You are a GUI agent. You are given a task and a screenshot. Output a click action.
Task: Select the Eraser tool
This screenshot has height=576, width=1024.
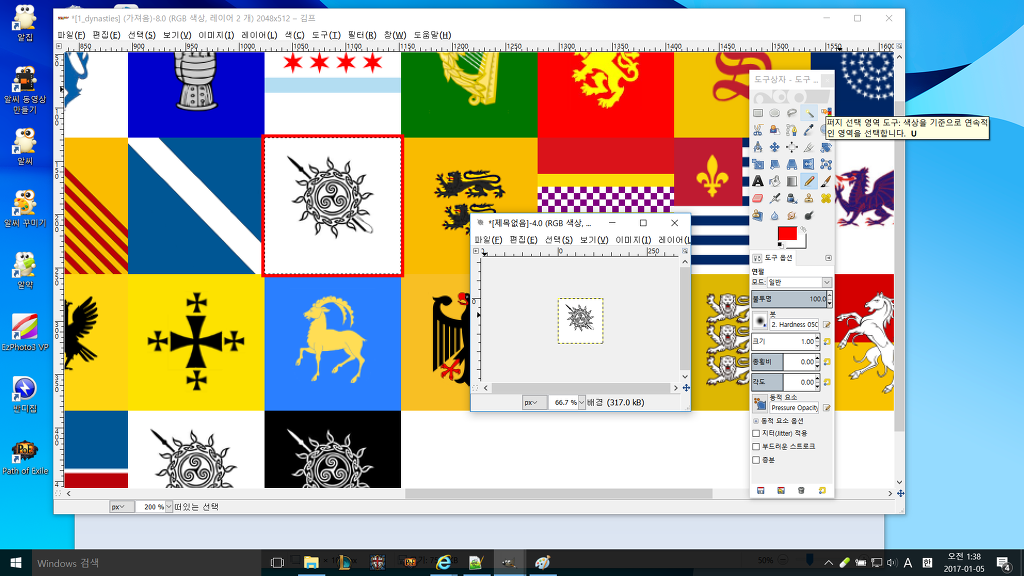click(x=758, y=198)
